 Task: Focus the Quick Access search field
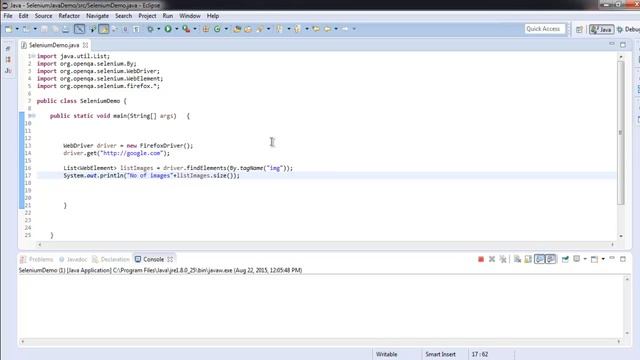[x=545, y=29]
